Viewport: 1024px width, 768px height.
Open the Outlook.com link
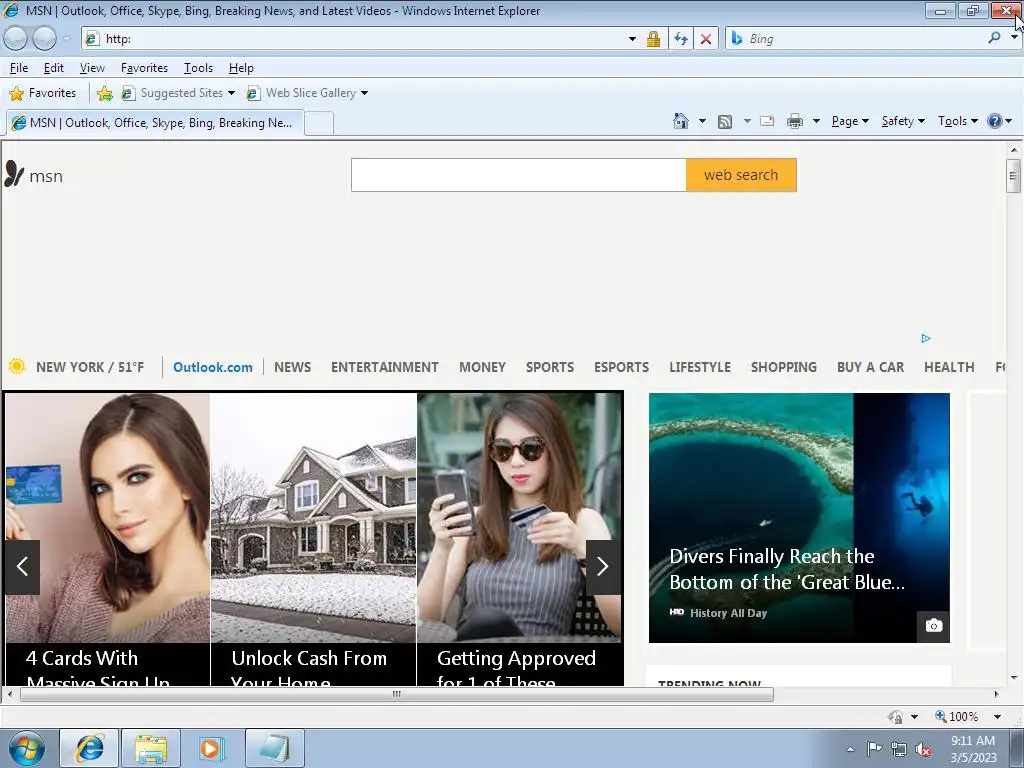click(213, 367)
